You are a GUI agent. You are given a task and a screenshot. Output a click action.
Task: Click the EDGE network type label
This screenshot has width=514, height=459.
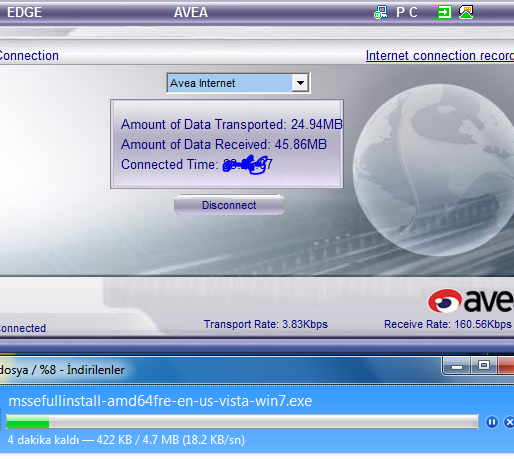[24, 12]
